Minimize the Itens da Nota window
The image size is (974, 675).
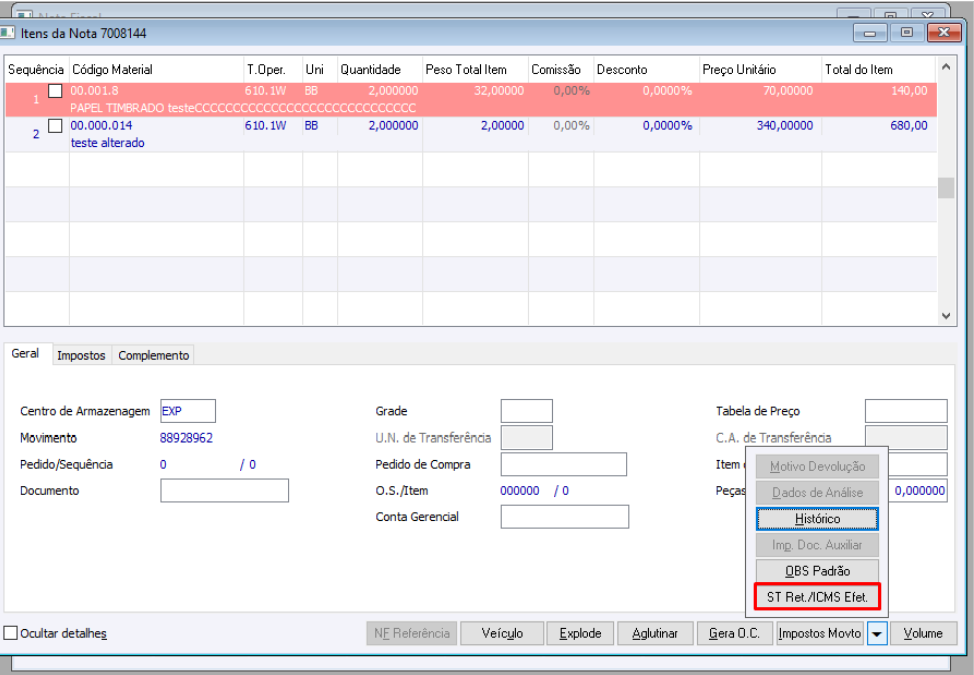coord(870,32)
